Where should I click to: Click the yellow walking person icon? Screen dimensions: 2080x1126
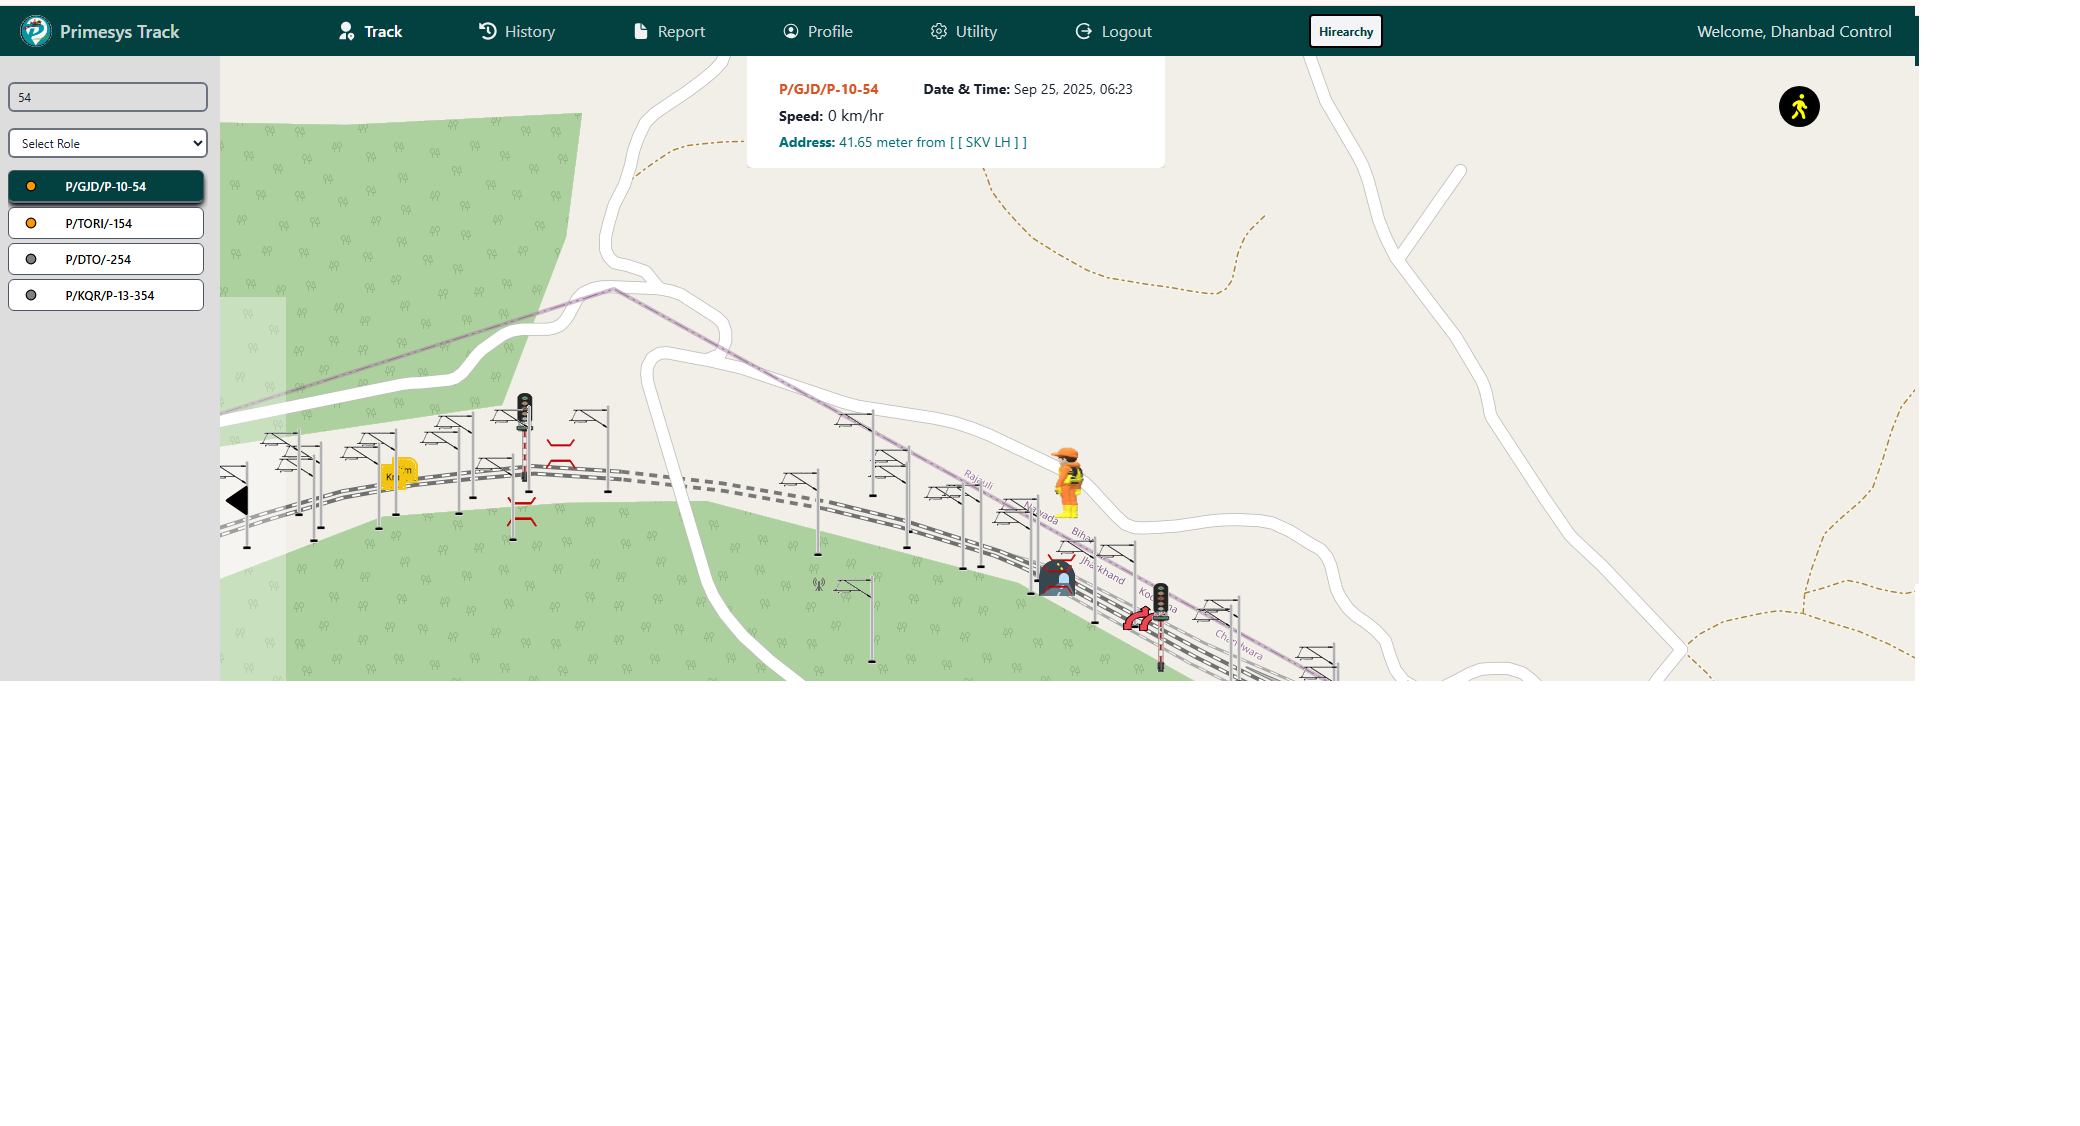(x=1798, y=107)
